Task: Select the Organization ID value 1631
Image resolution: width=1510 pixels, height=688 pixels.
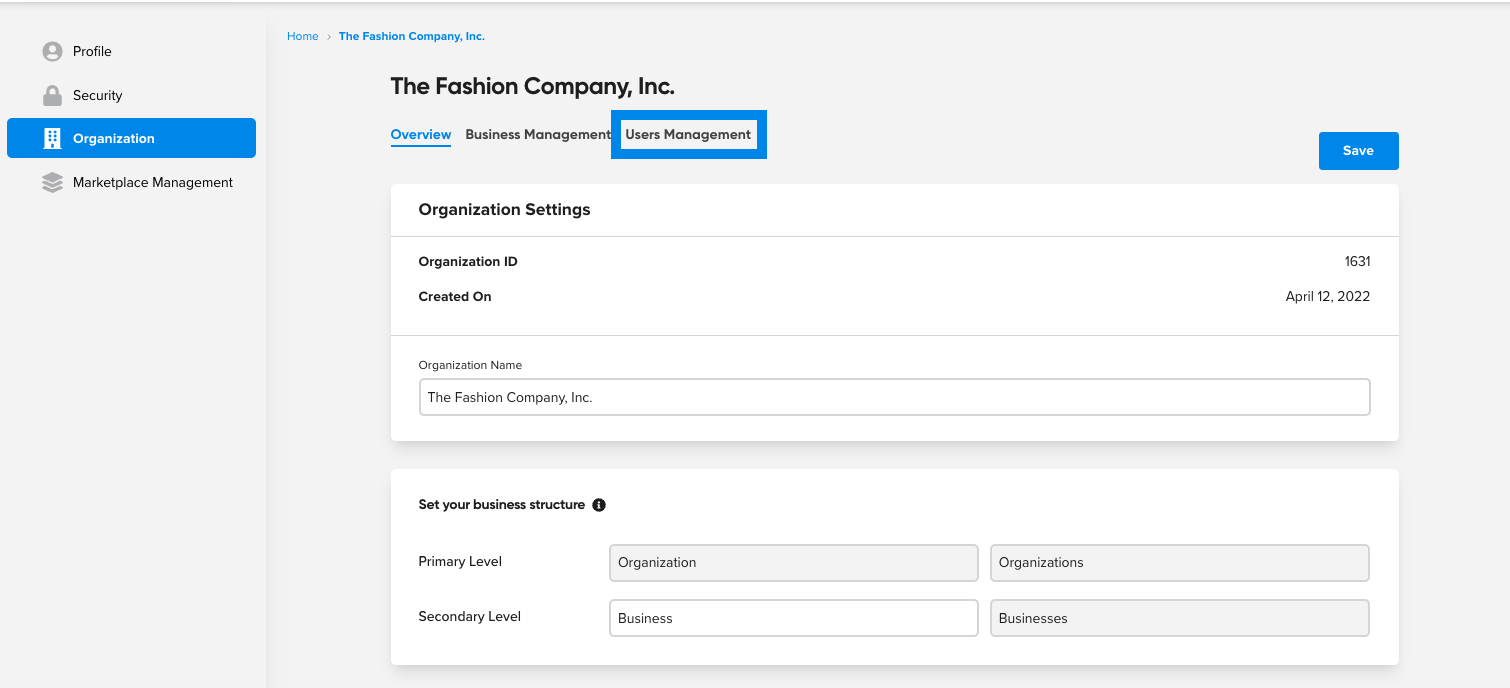Action: [x=1357, y=262]
